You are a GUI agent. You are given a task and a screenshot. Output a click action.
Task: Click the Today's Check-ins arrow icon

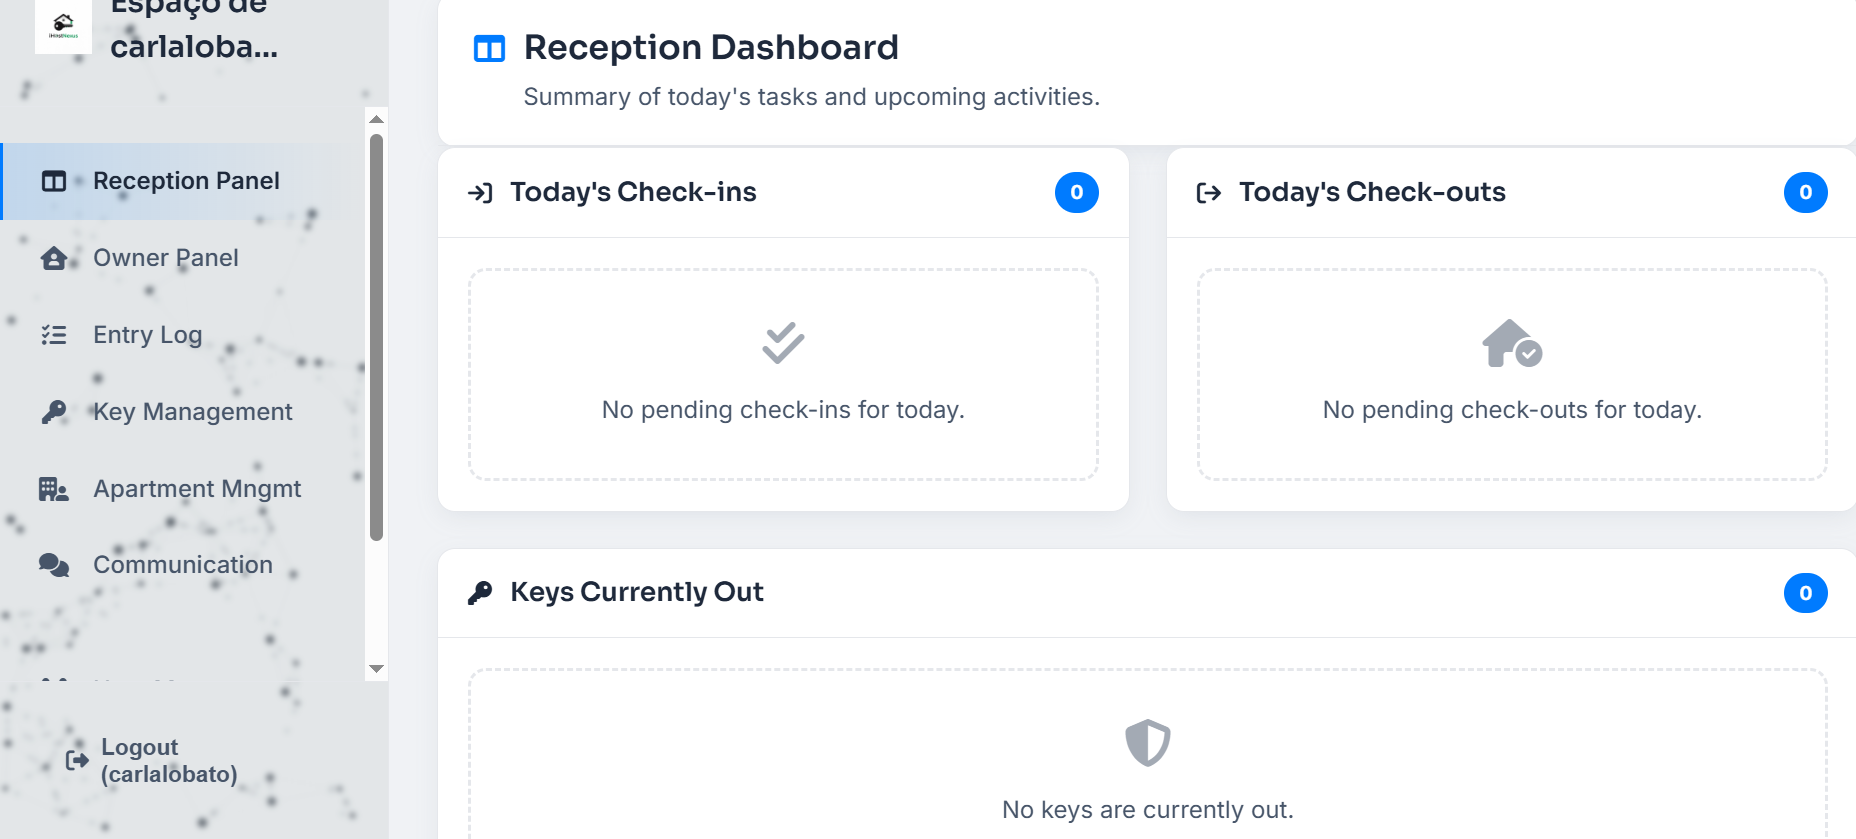[x=480, y=193]
